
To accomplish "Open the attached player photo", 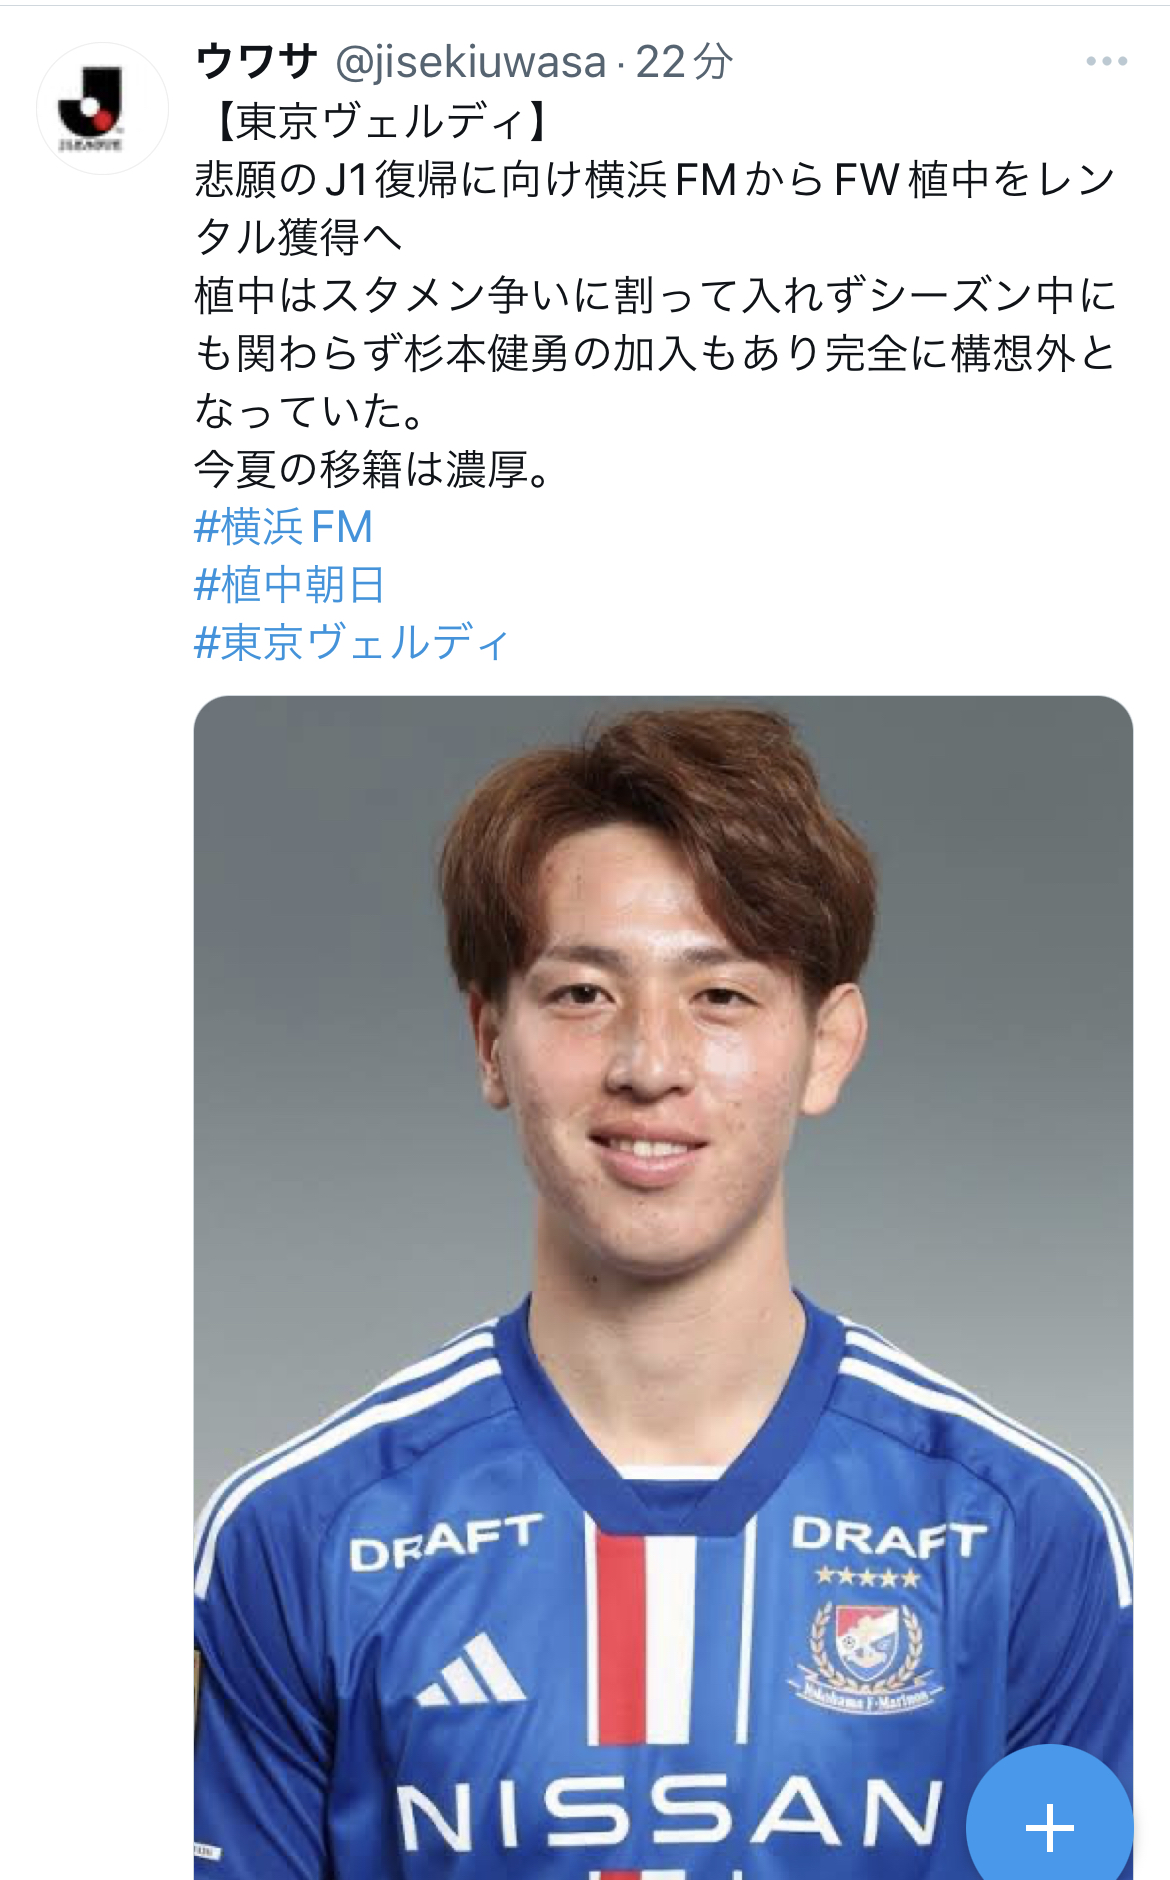I will (663, 1288).
